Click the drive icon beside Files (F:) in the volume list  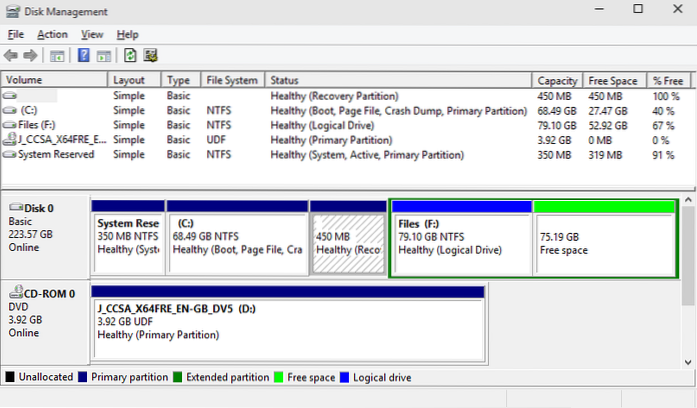[10, 125]
